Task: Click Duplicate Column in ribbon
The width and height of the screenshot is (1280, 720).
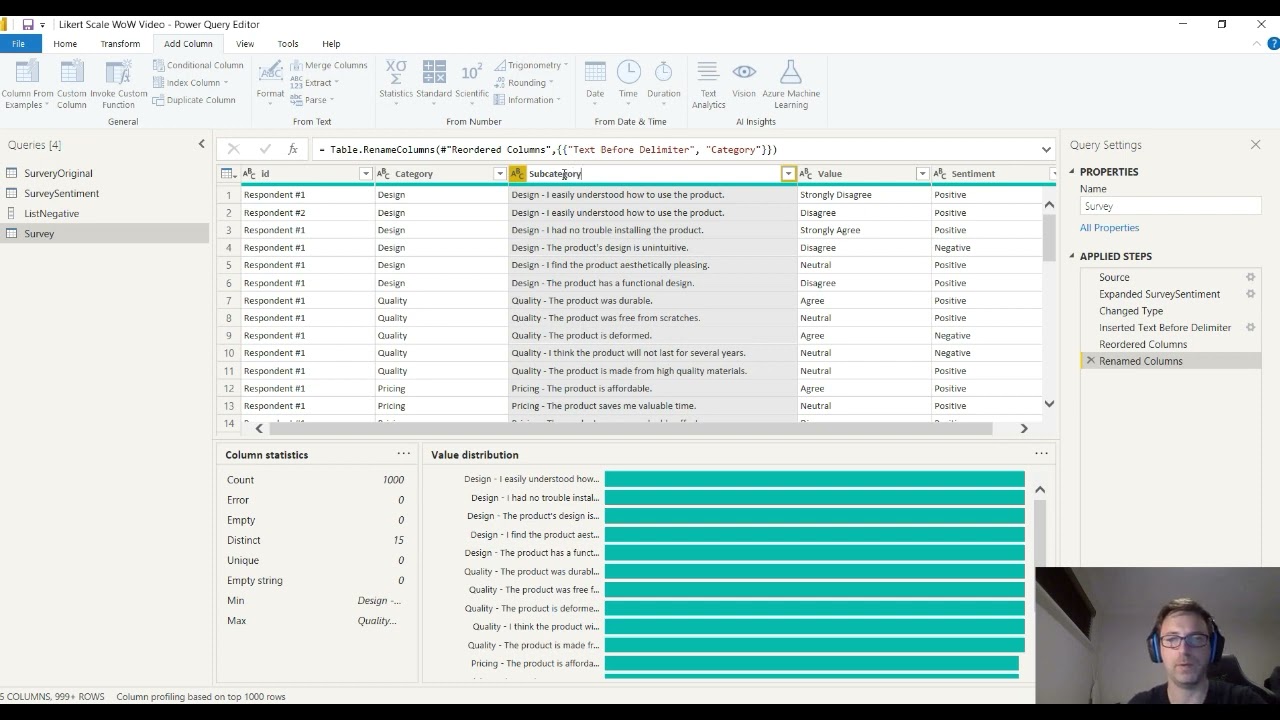Action: (x=194, y=100)
